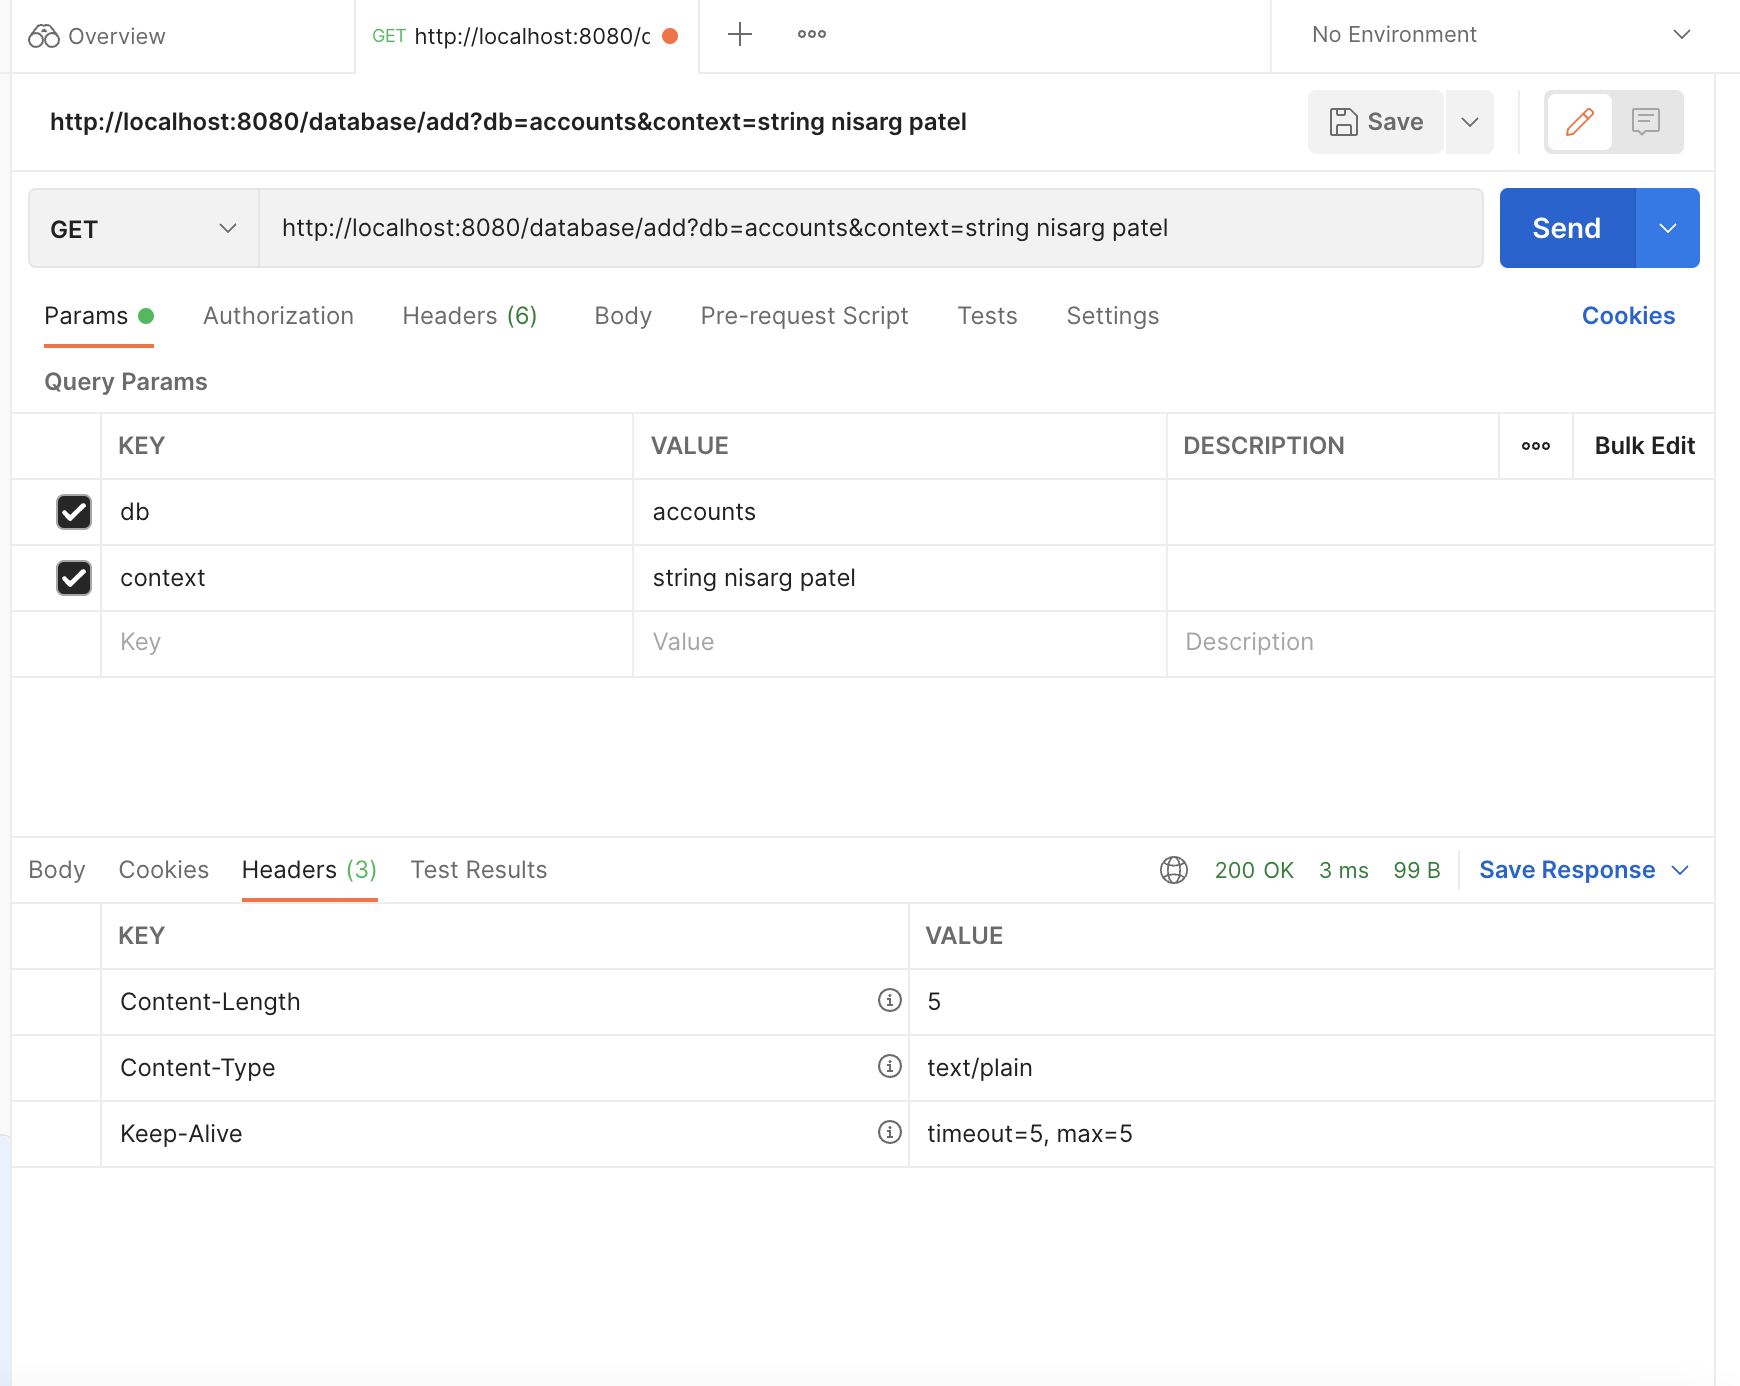
Task: Open the Test Results tab
Action: 478,869
